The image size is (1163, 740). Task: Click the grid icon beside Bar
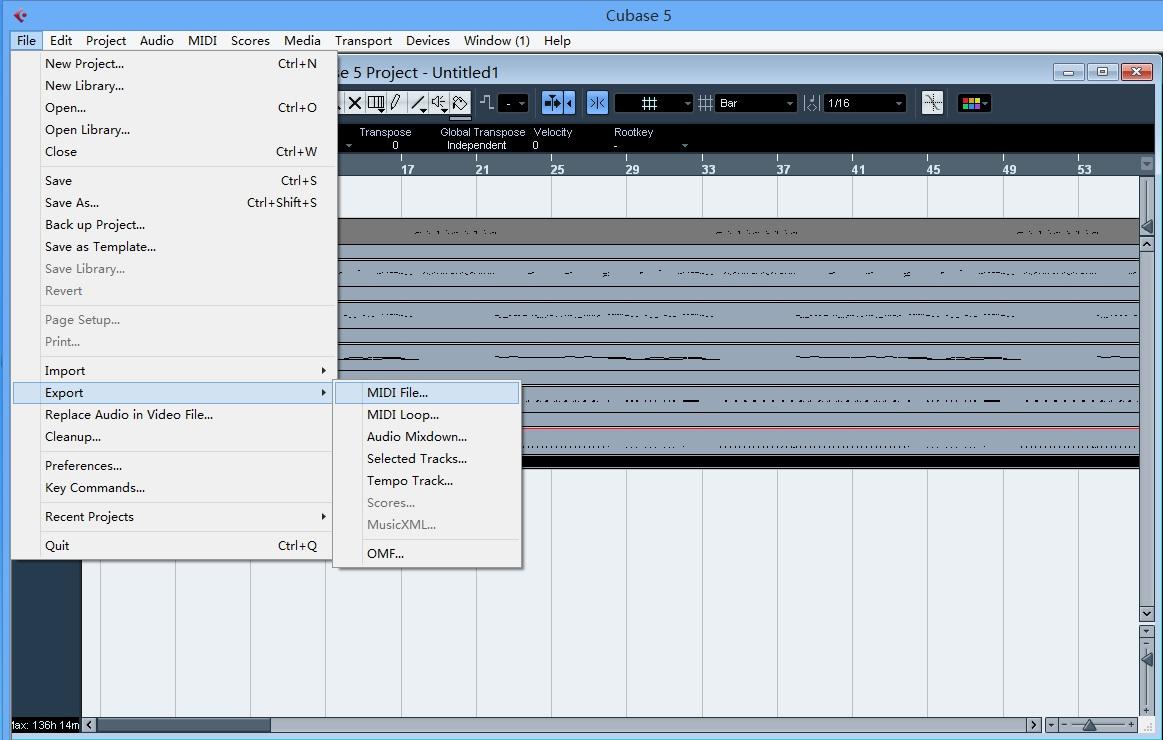tap(705, 103)
